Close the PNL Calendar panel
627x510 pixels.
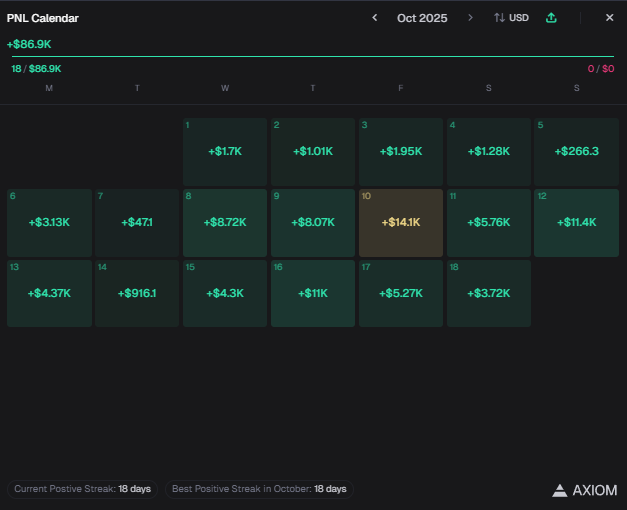(609, 18)
